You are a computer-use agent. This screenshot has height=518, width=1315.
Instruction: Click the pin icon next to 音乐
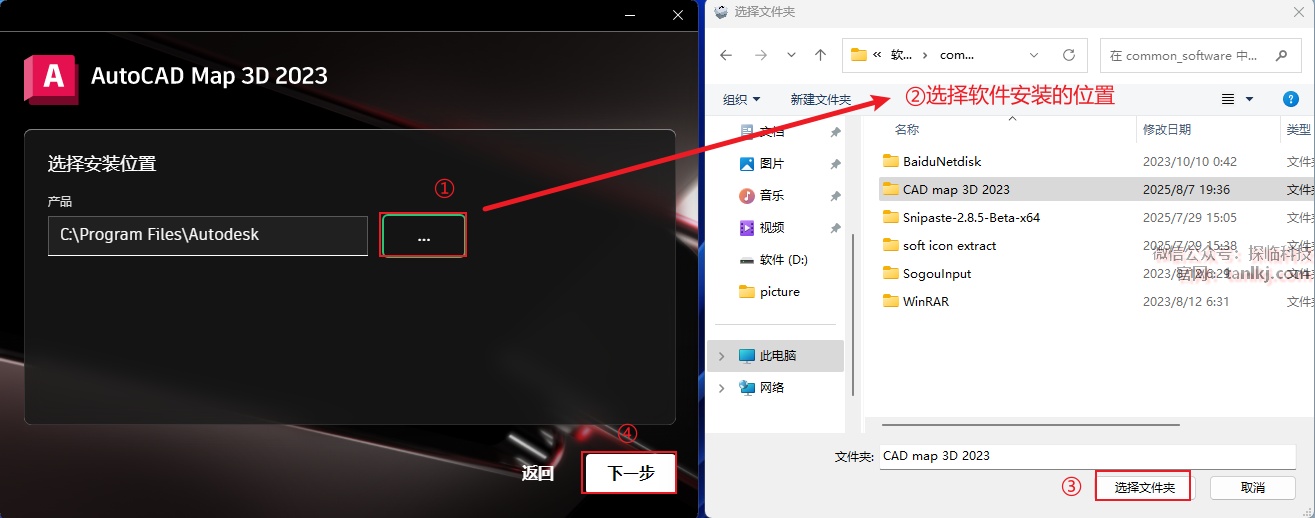[835, 196]
